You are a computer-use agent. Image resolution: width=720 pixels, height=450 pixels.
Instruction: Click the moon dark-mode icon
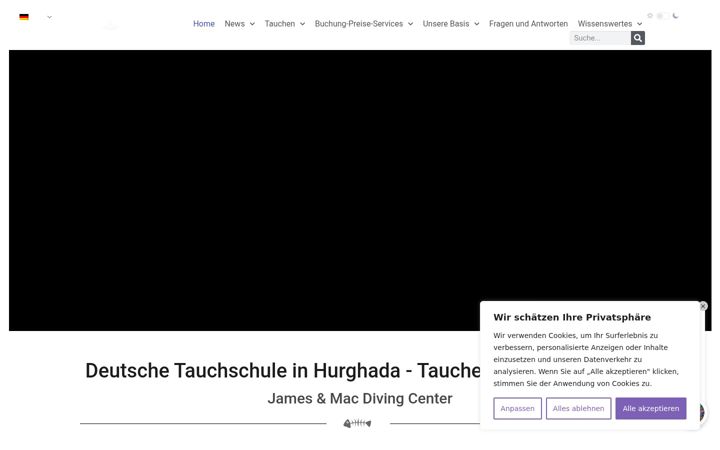pos(675,16)
